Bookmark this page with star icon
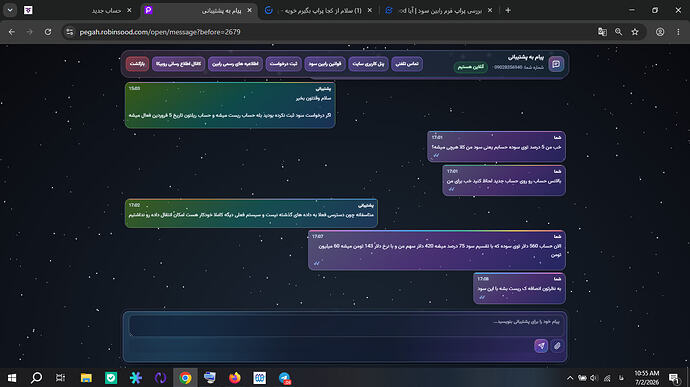 pyautogui.click(x=635, y=32)
